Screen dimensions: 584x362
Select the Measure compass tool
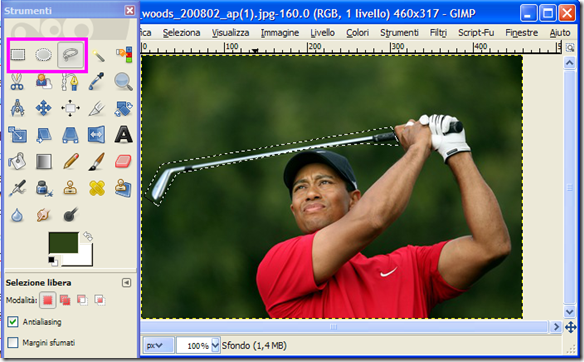17,108
